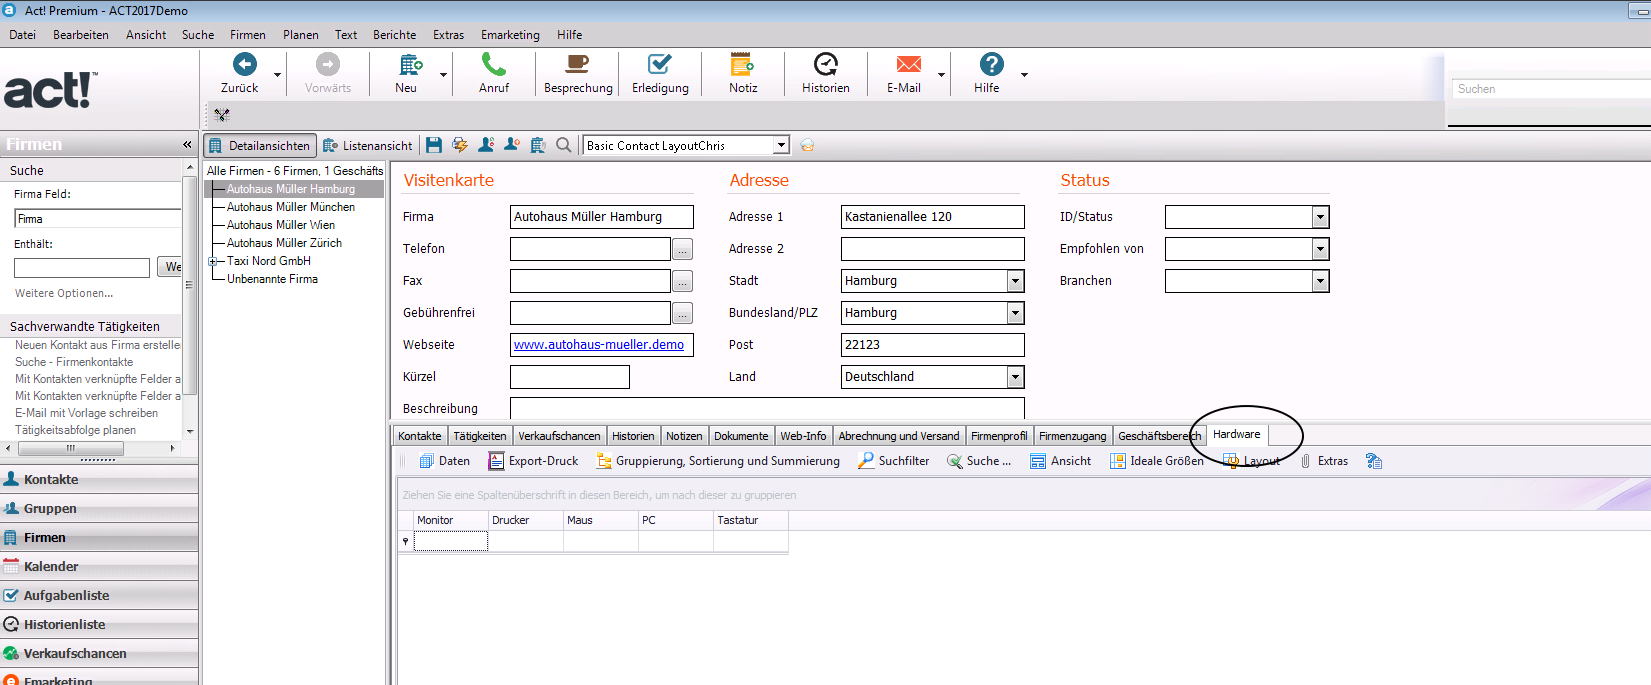The height and width of the screenshot is (685, 1651).
Task: Collapse the Firmen navigation panel
Action: 187,145
